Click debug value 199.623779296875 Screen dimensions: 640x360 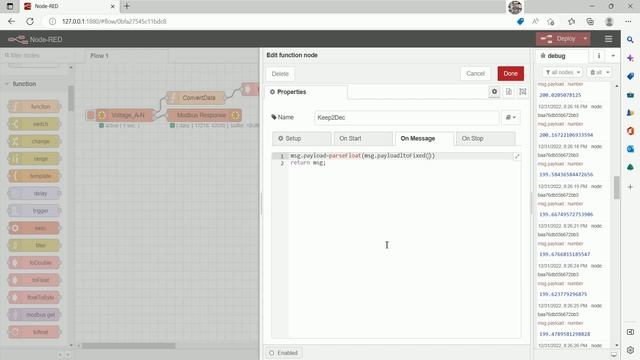click(563, 294)
